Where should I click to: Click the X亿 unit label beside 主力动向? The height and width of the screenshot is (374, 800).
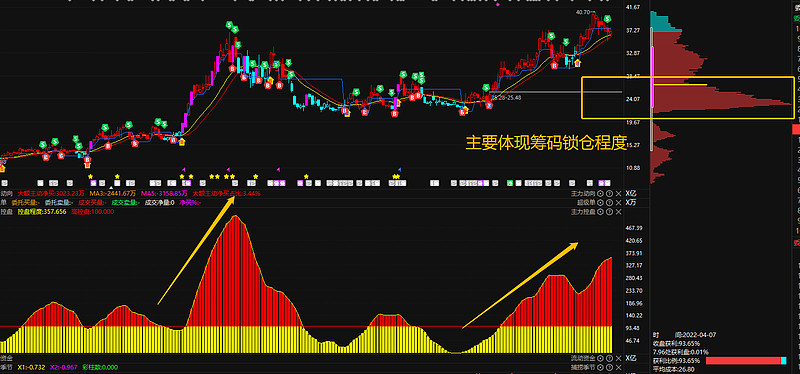tap(631, 194)
